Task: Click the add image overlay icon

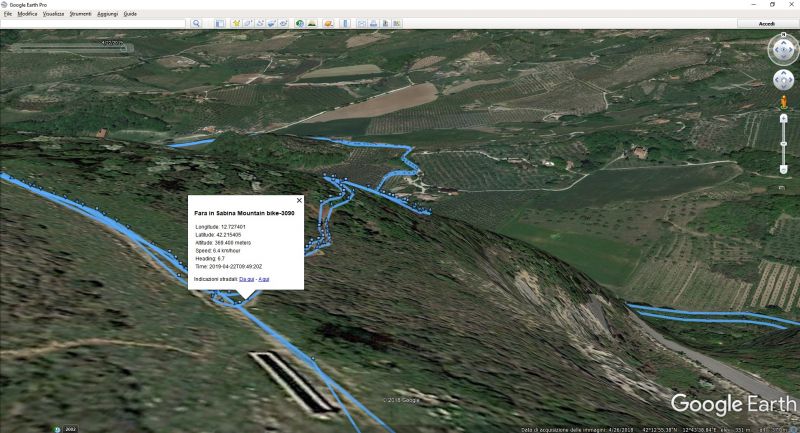Action: coord(271,23)
